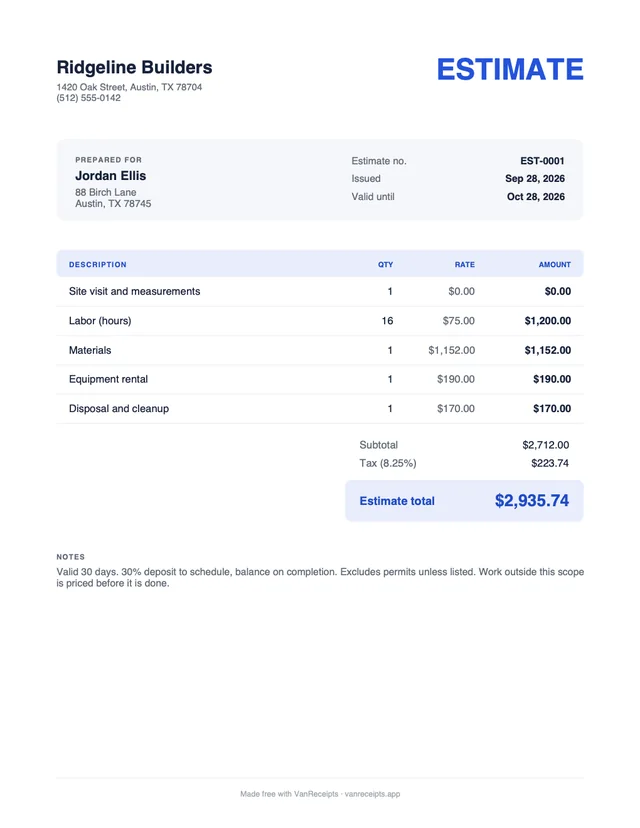Select the client name Jordan Ellis
640x828 pixels.
point(110,176)
